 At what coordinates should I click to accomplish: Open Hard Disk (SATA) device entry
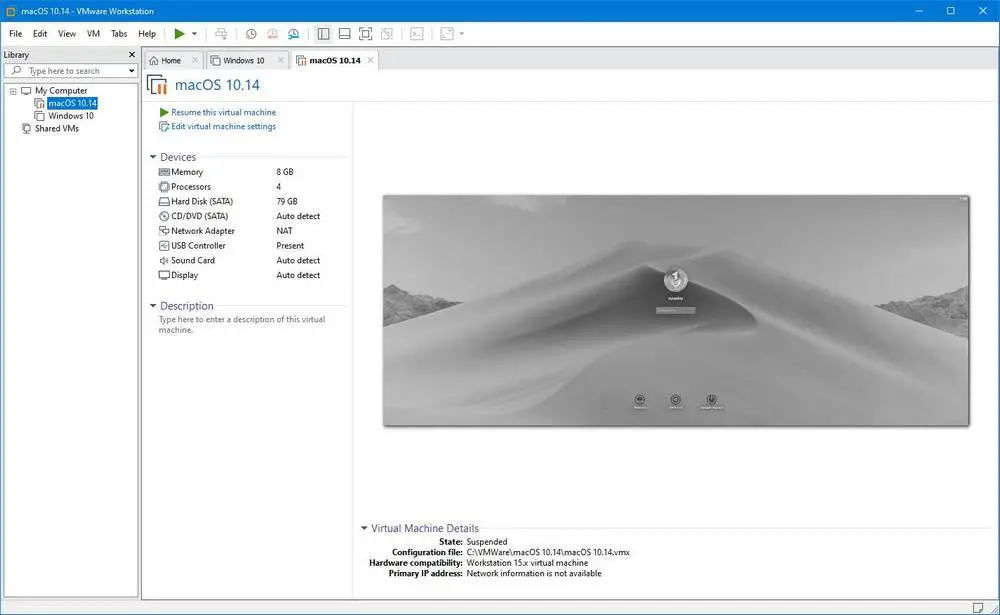(x=202, y=202)
